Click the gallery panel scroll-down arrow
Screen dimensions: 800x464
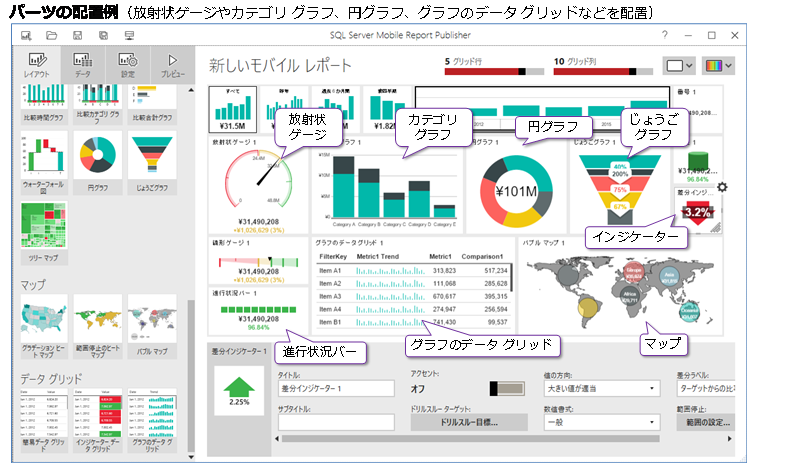pos(191,457)
